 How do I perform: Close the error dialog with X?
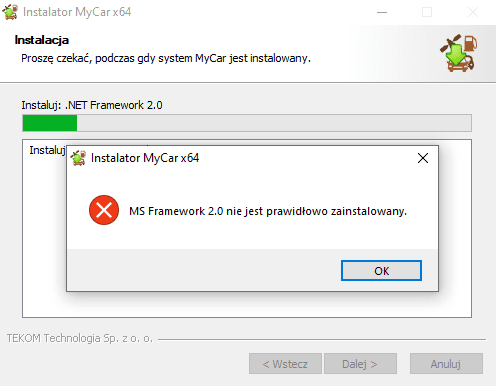[x=423, y=158]
